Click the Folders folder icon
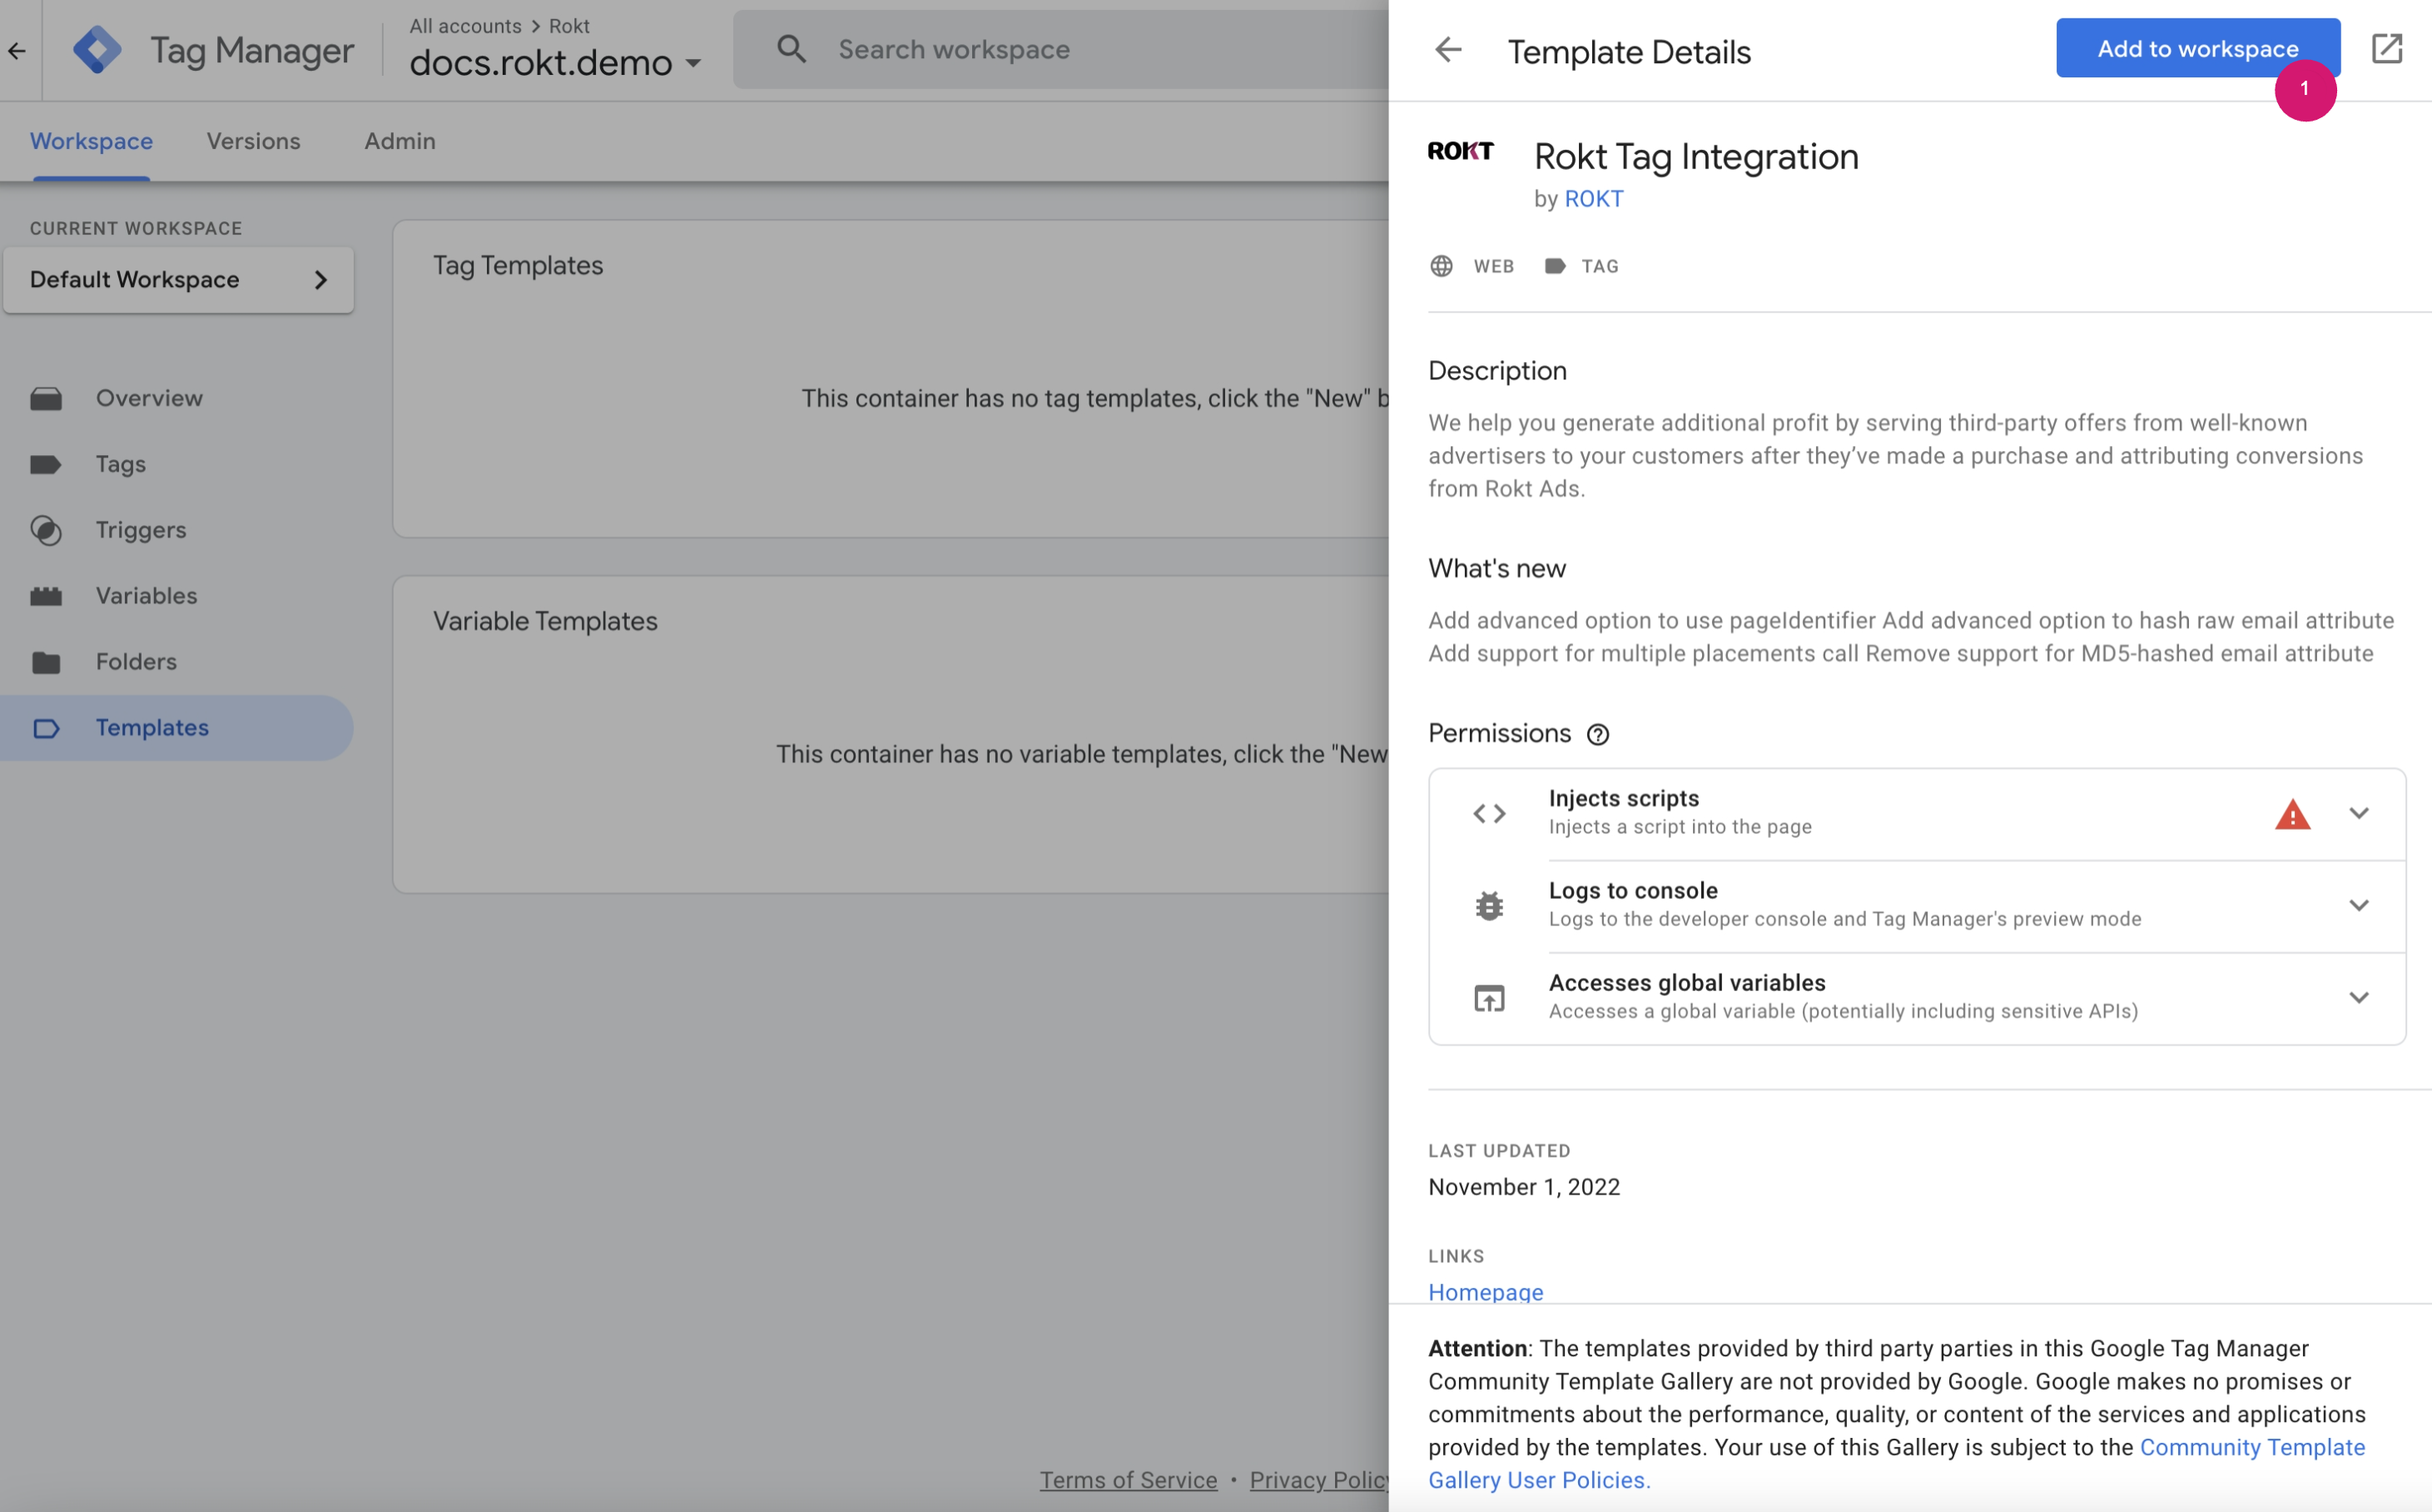Image resolution: width=2432 pixels, height=1512 pixels. (x=46, y=662)
